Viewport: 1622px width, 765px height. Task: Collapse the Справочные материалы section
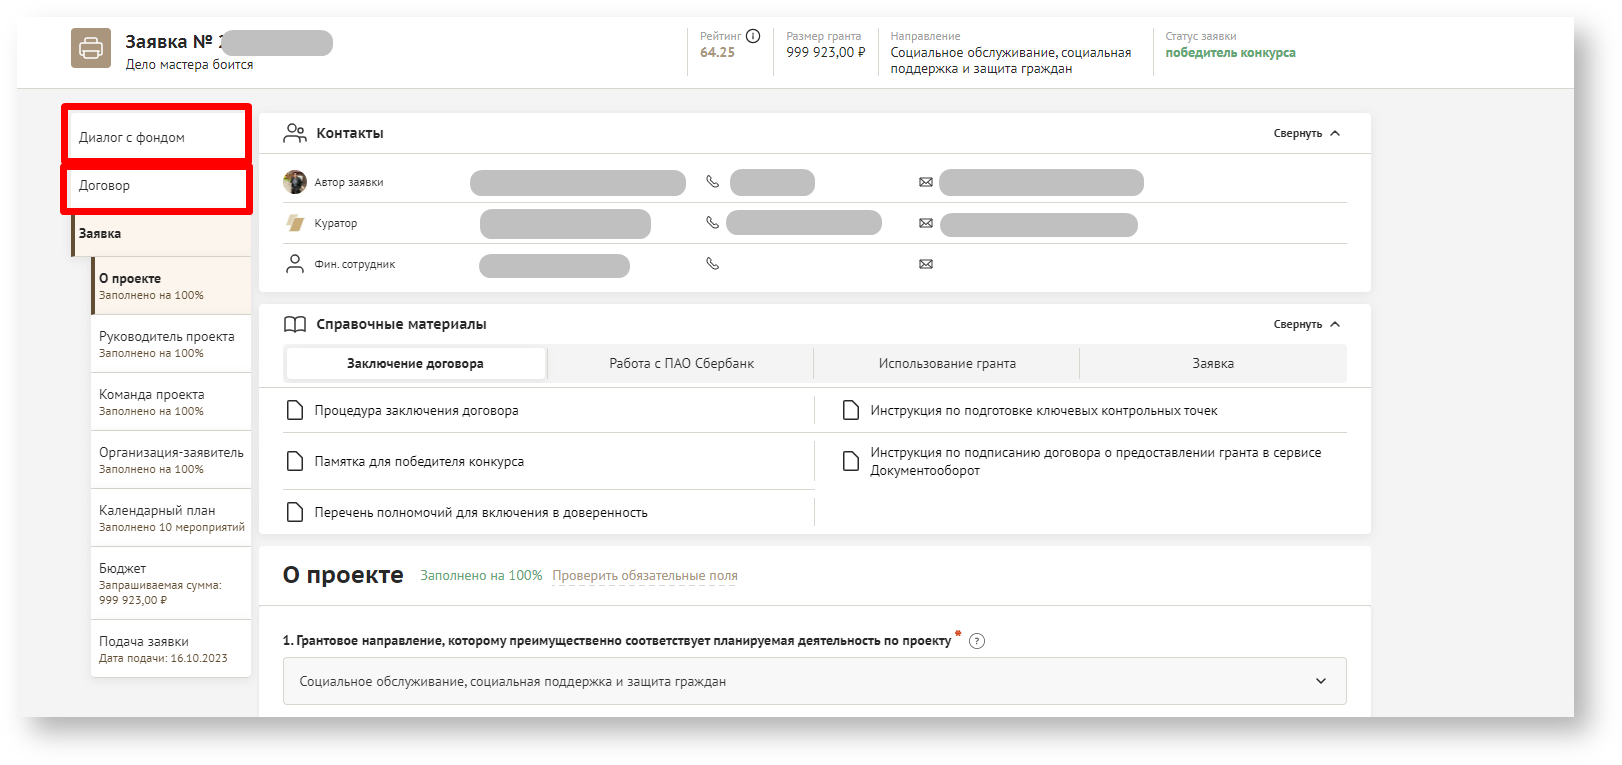pyautogui.click(x=1306, y=324)
